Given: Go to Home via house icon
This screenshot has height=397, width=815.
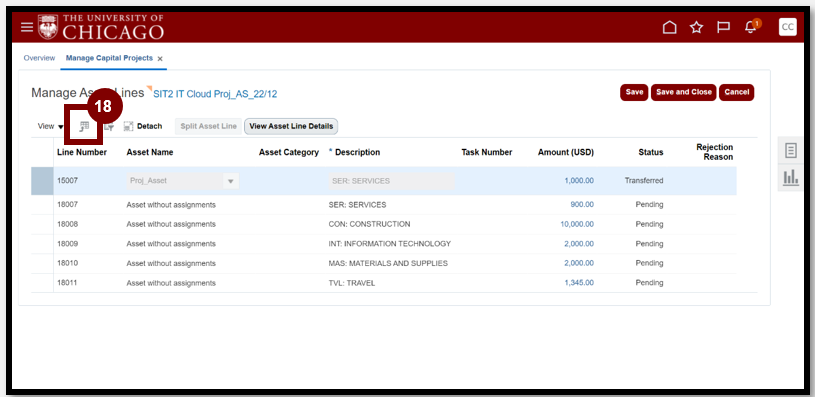Looking at the screenshot, I should 669,27.
